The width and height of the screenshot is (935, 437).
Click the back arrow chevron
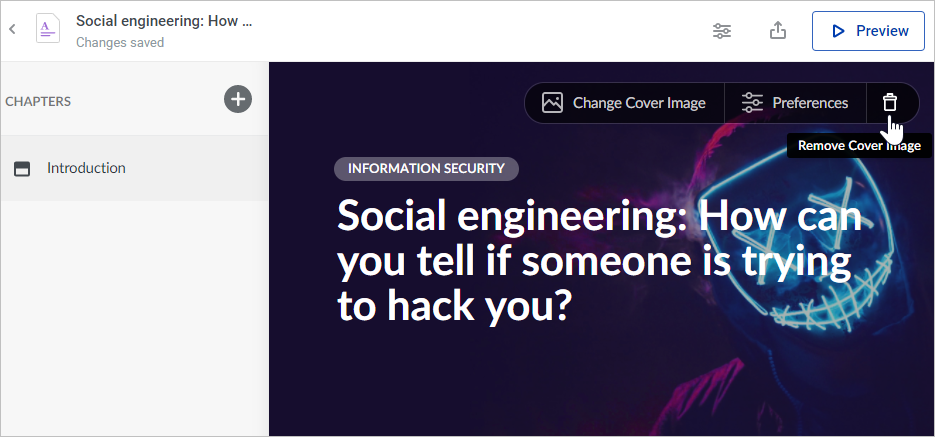(13, 30)
